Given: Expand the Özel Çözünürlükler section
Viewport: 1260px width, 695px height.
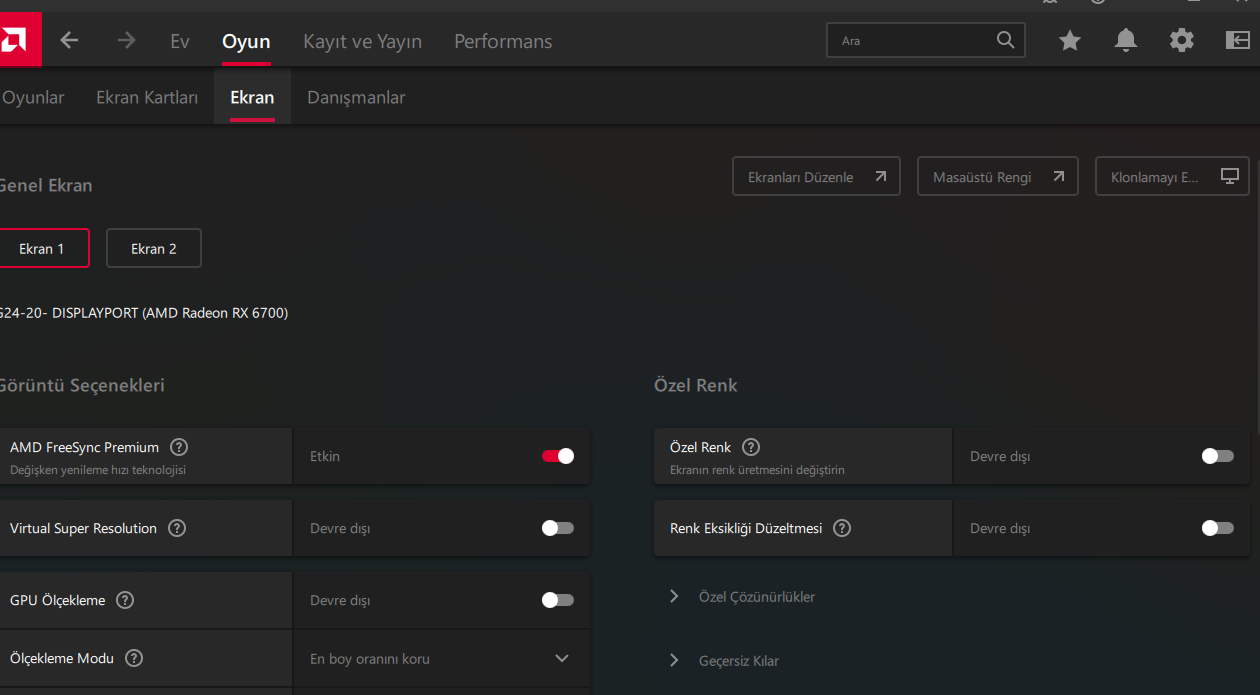Looking at the screenshot, I should coord(756,597).
